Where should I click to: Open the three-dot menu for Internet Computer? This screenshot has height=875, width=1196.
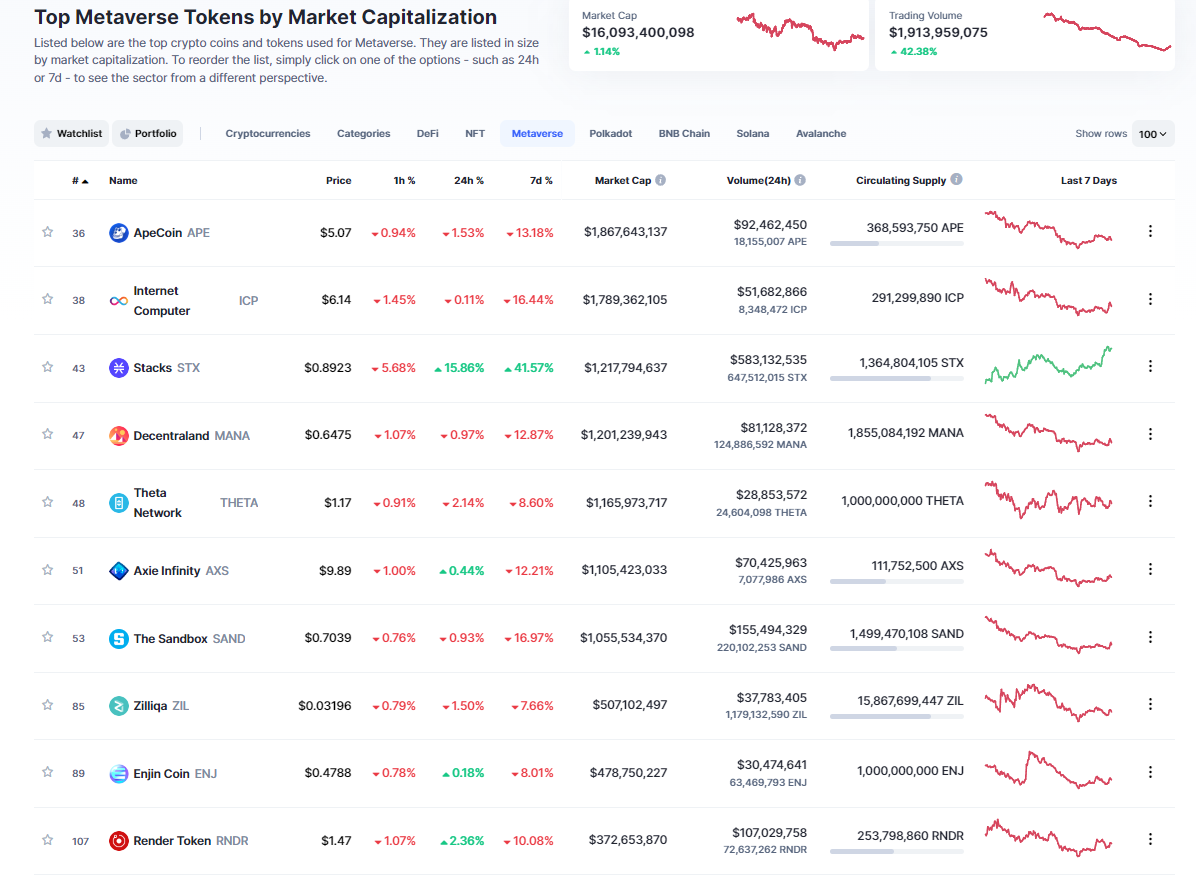point(1150,299)
